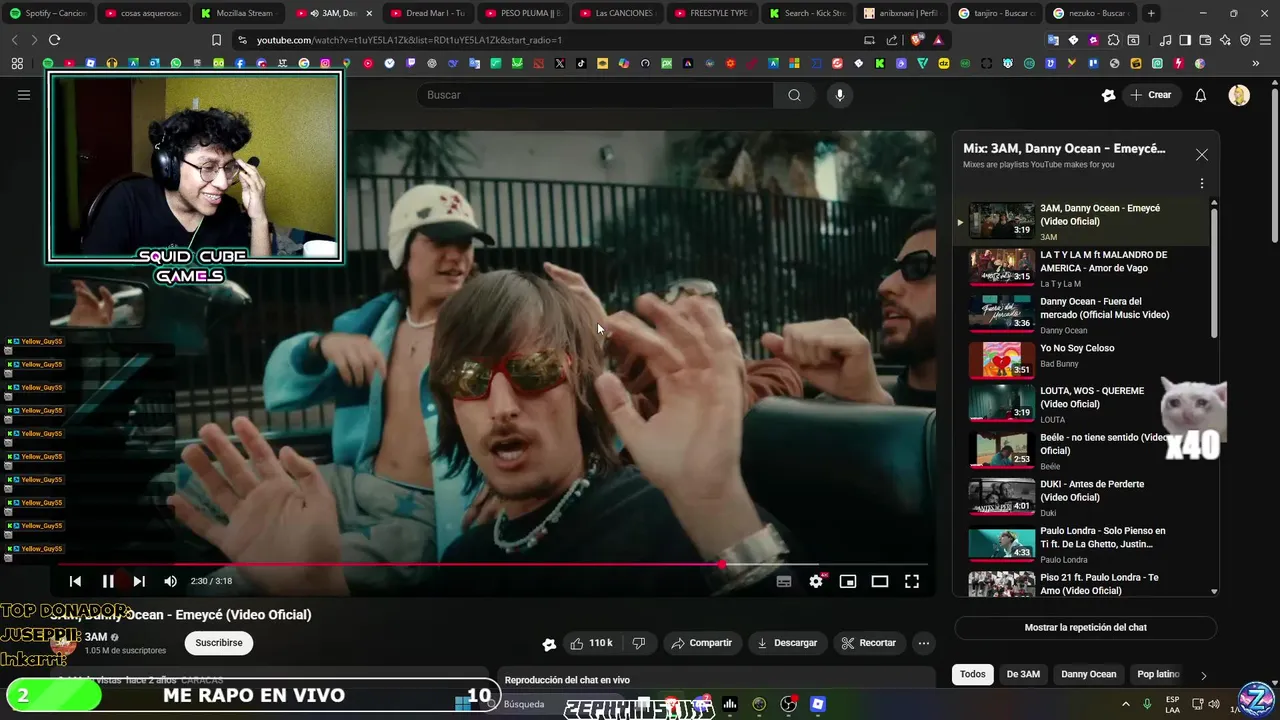Mute the video volume speaker icon
The image size is (1280, 720).
(x=170, y=581)
